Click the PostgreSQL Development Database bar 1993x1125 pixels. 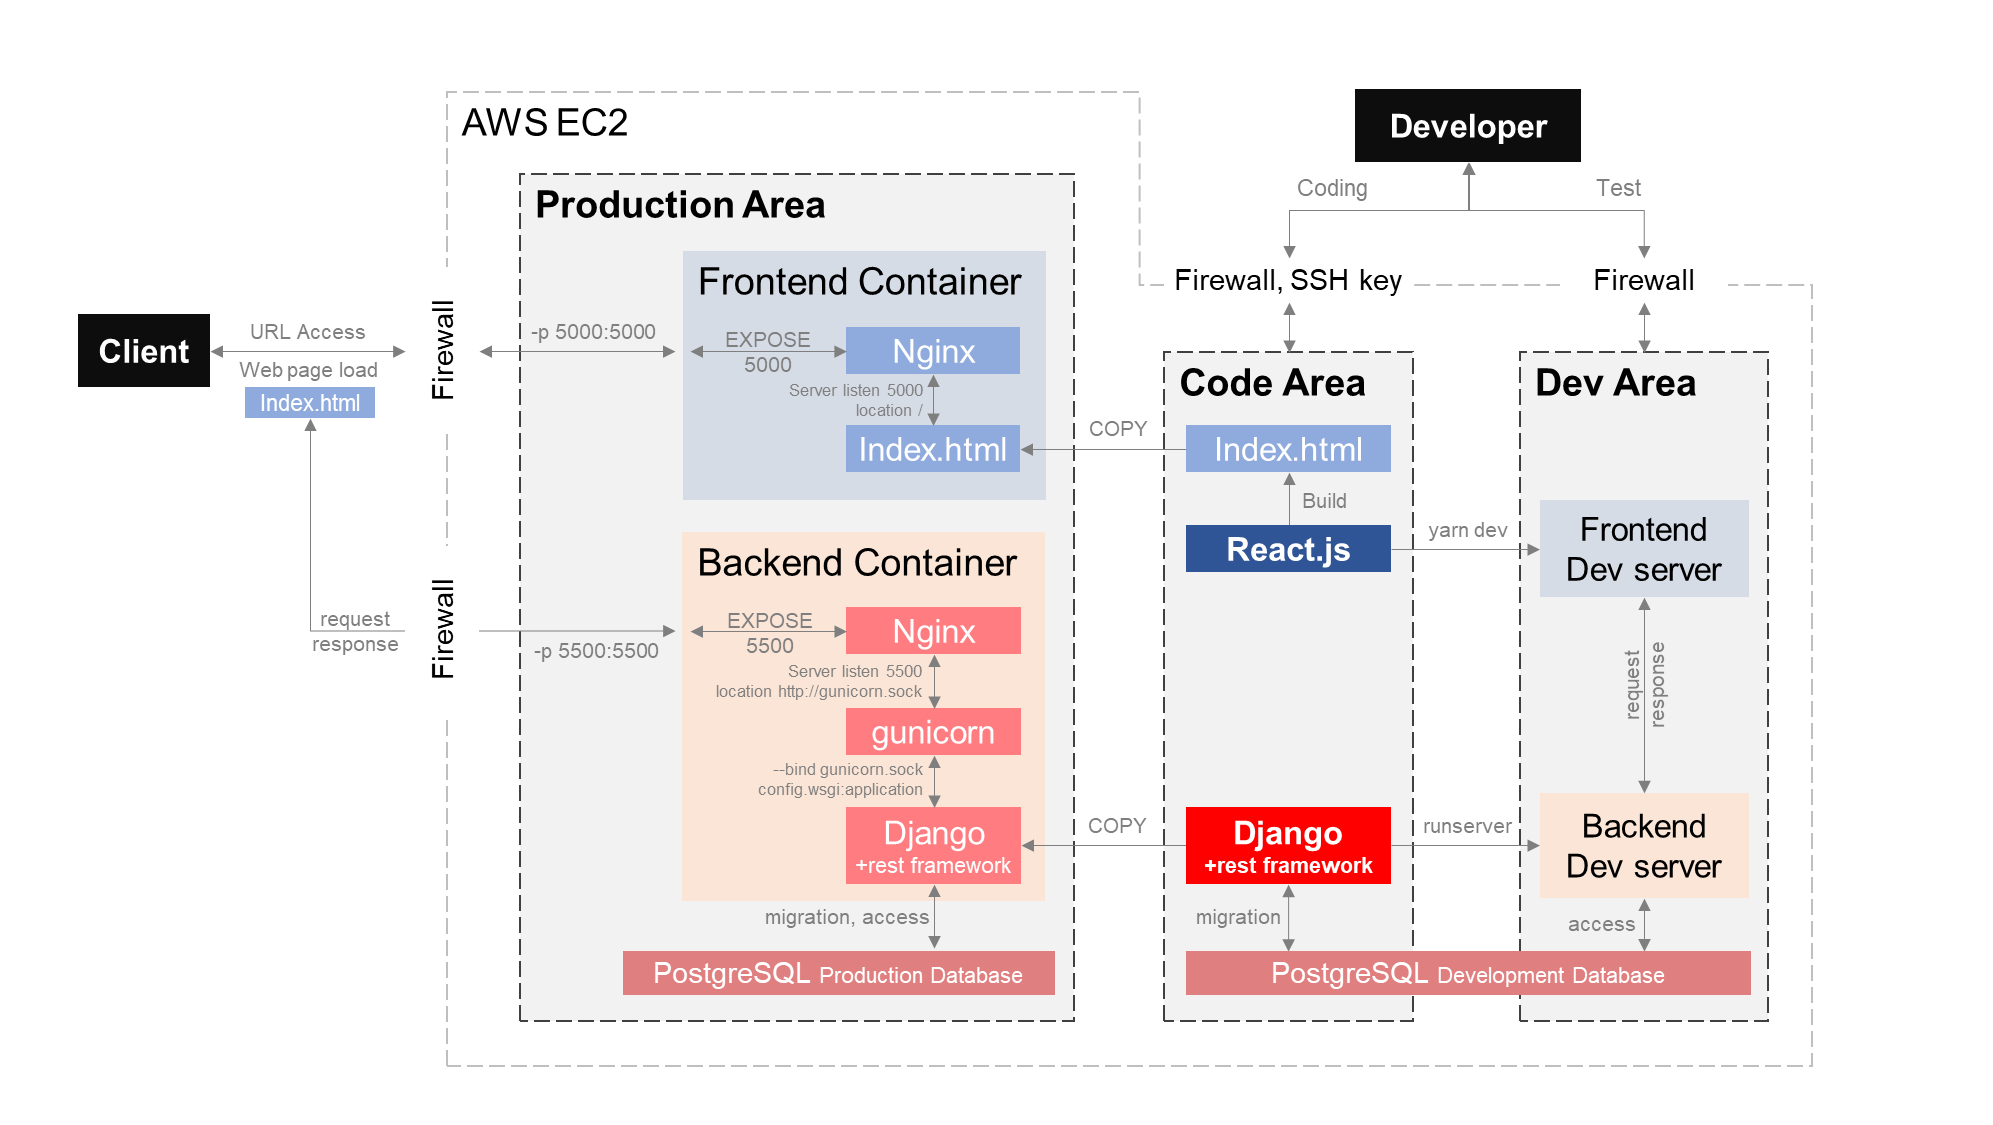(1467, 973)
